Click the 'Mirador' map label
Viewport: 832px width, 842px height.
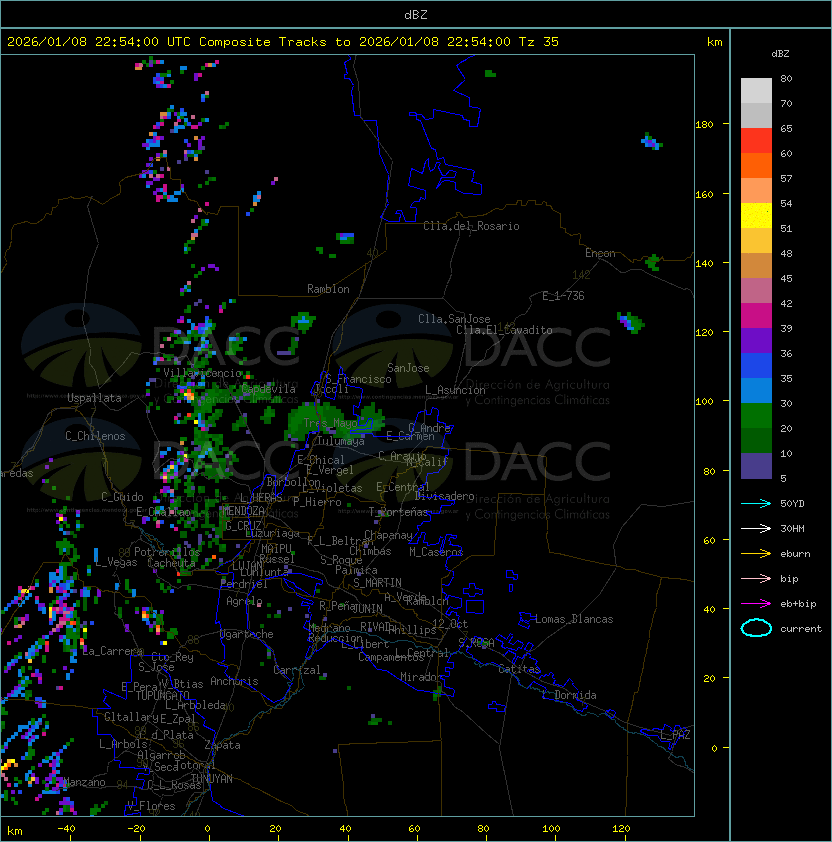pyautogui.click(x=421, y=677)
